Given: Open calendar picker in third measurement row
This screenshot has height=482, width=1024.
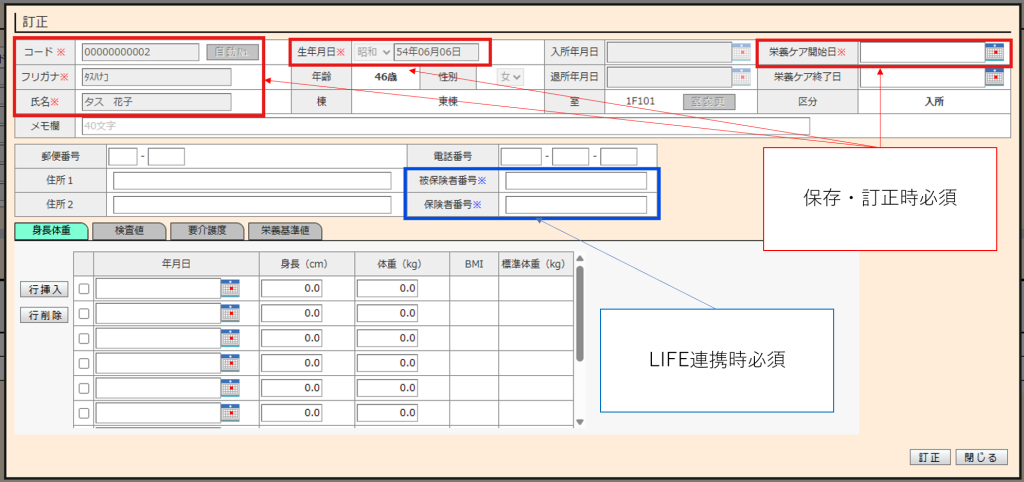Looking at the screenshot, I should pos(230,338).
